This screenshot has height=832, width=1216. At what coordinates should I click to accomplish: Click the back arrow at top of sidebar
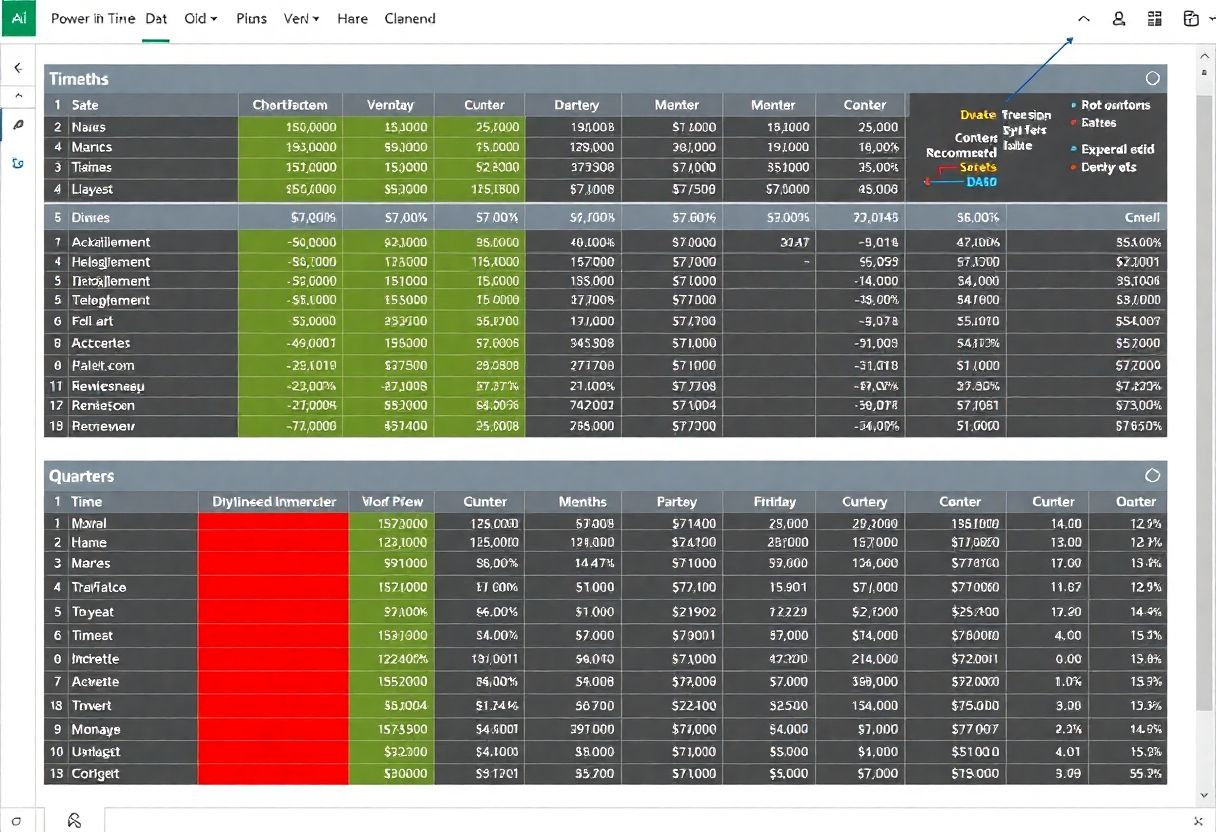tap(18, 68)
